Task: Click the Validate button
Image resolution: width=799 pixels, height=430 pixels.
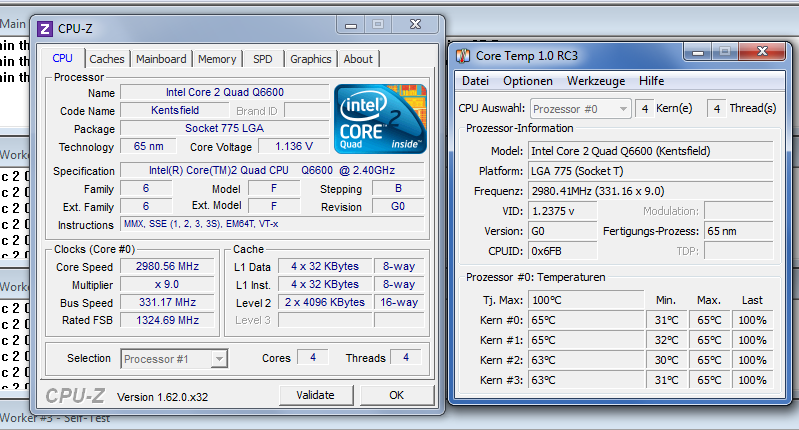Action: point(316,395)
